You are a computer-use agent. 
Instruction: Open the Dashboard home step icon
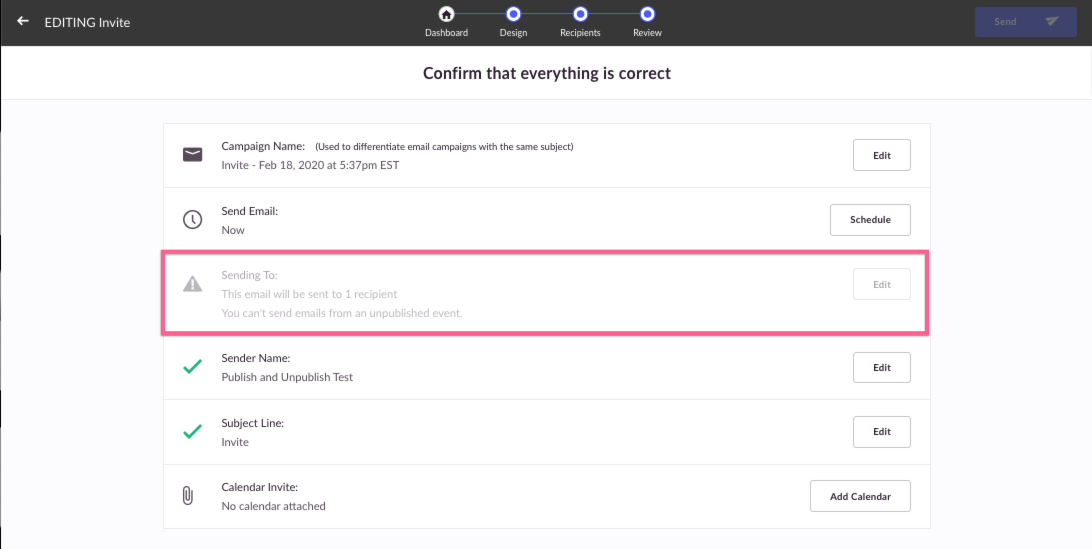click(x=446, y=14)
